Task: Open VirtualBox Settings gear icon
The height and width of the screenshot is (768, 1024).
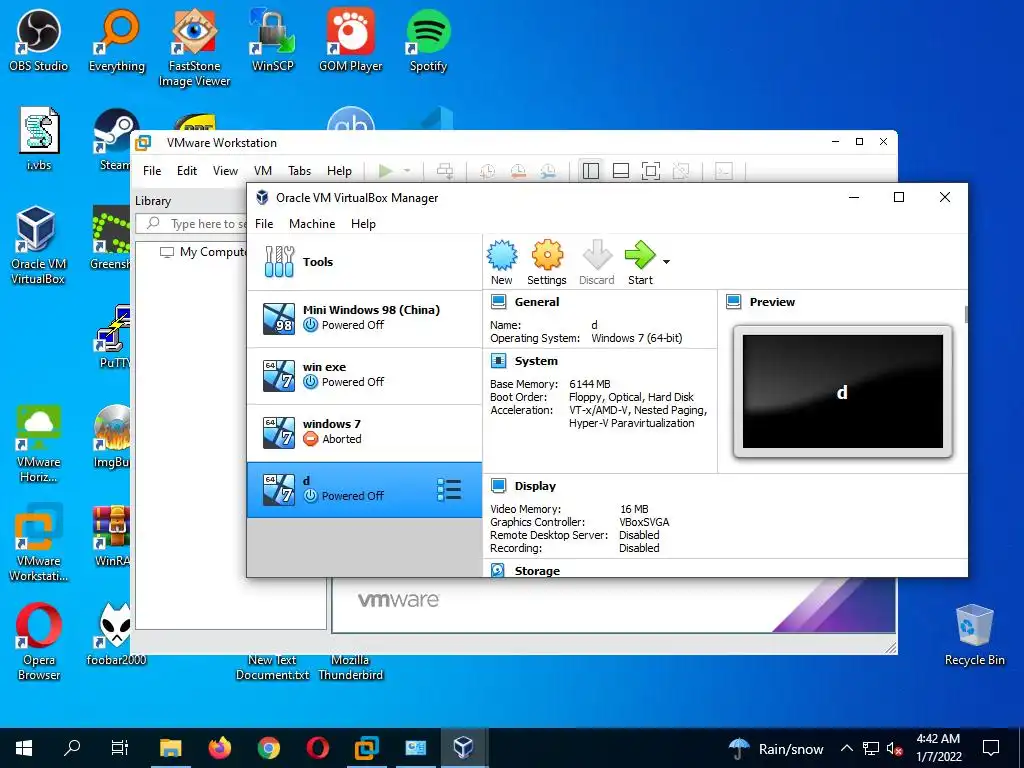Action: point(547,263)
